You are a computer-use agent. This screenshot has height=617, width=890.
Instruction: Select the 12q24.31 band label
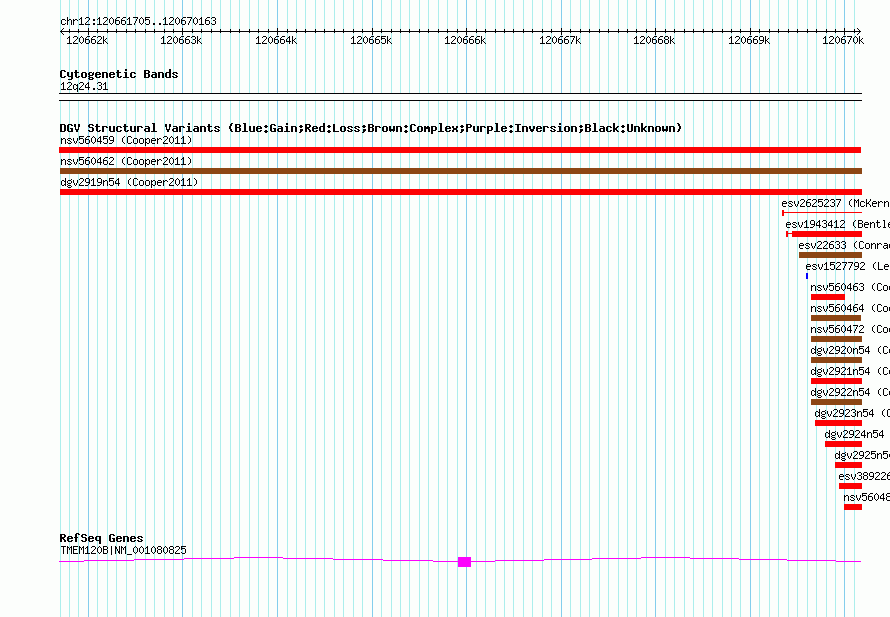point(84,86)
